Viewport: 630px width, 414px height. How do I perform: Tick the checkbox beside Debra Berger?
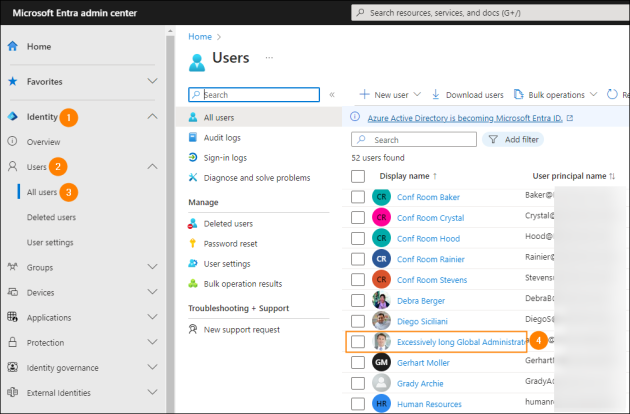[x=358, y=300]
